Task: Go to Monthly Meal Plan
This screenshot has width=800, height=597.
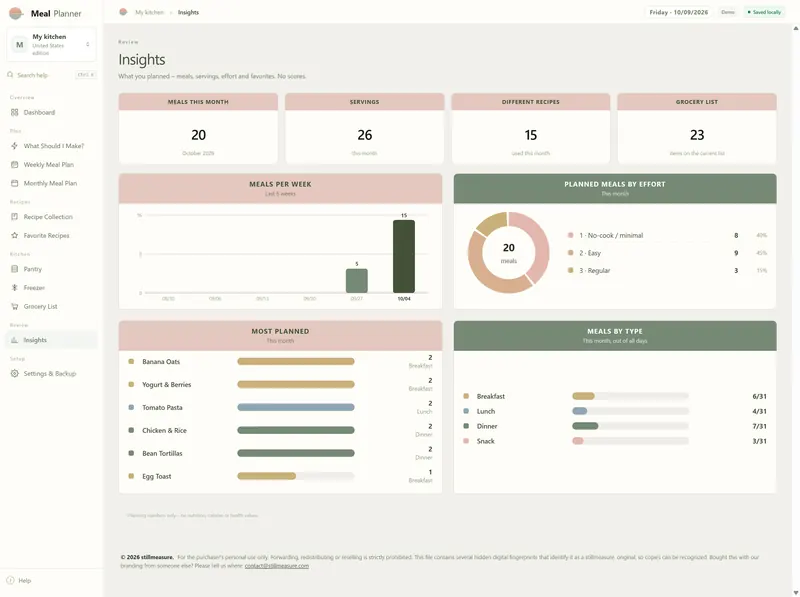Action: (51, 183)
